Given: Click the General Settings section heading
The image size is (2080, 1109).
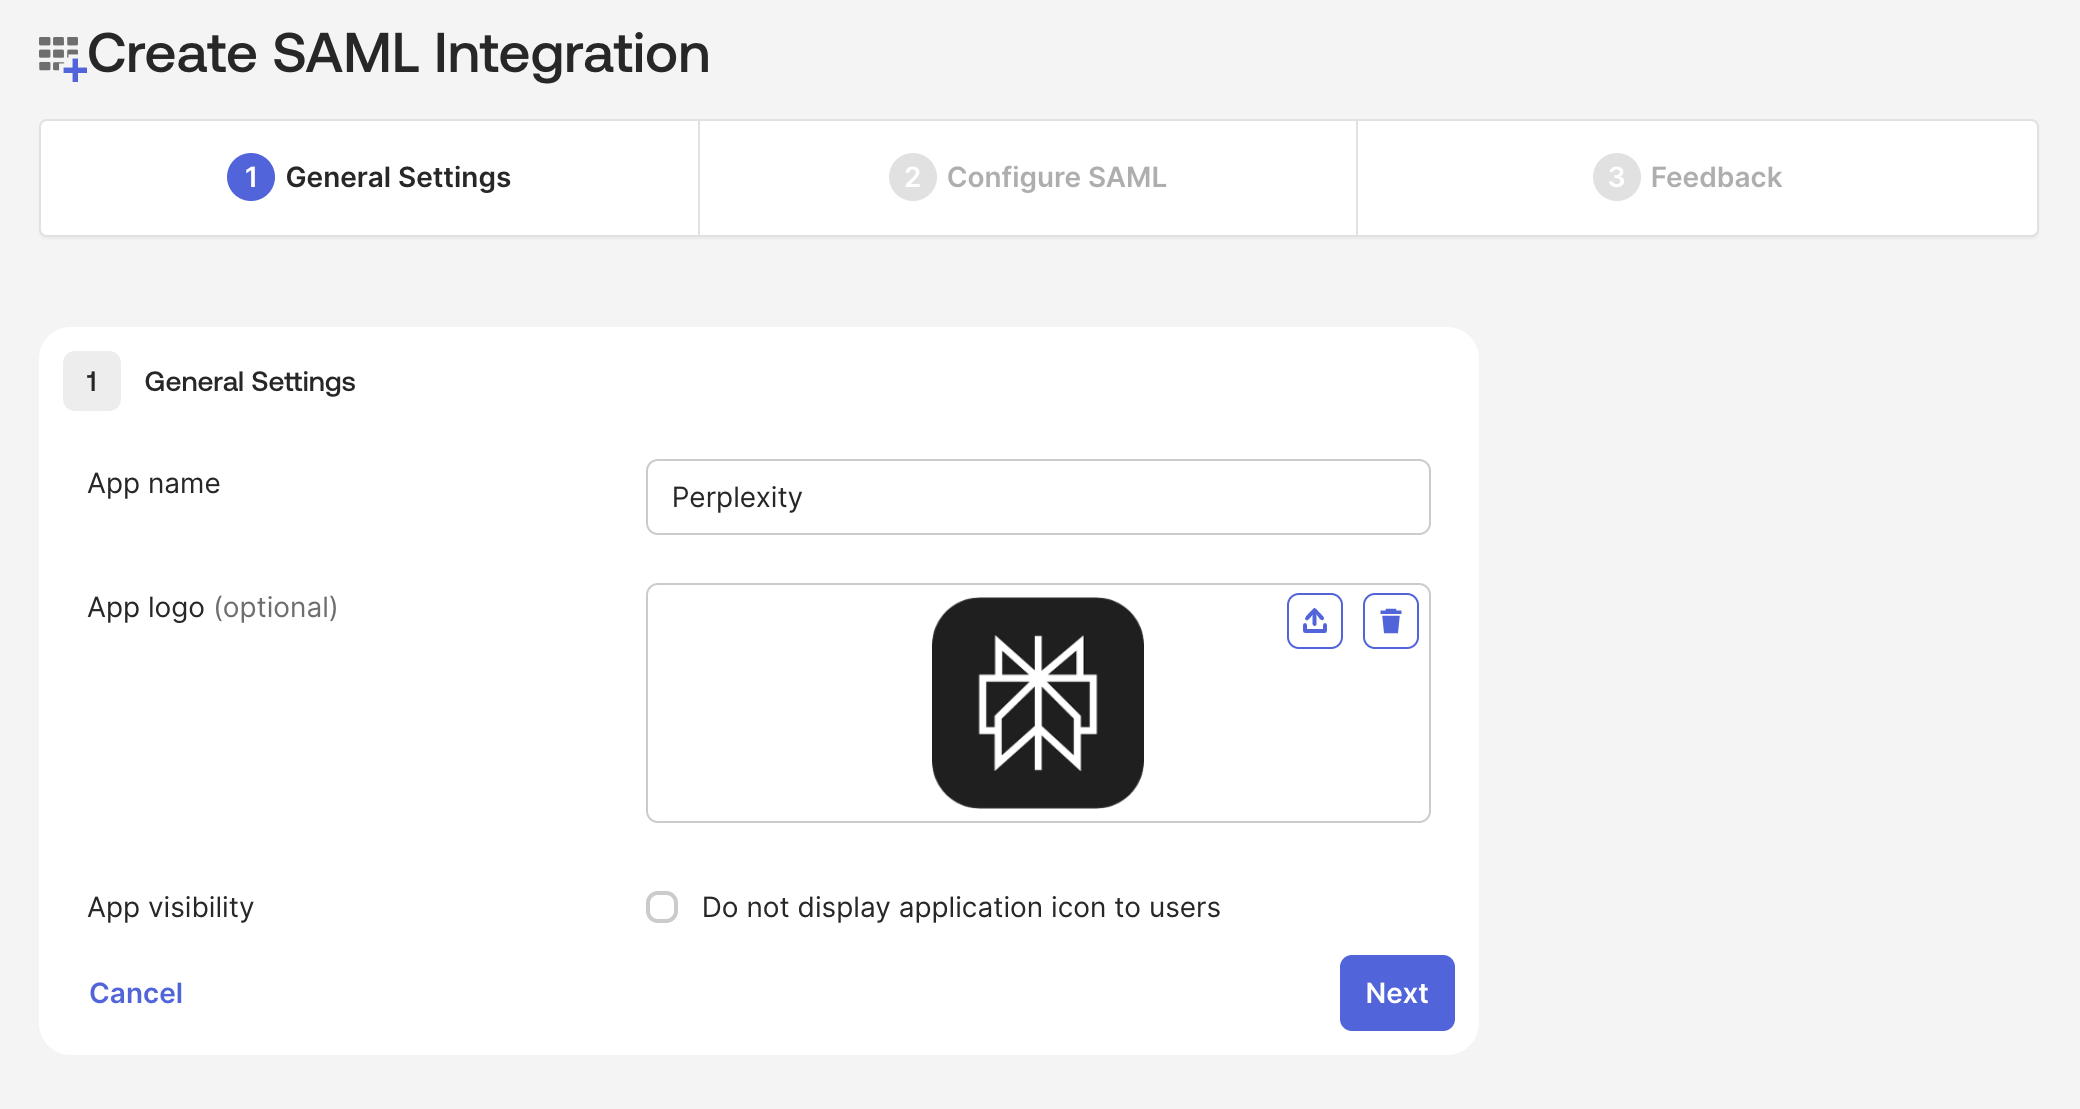Looking at the screenshot, I should (250, 382).
